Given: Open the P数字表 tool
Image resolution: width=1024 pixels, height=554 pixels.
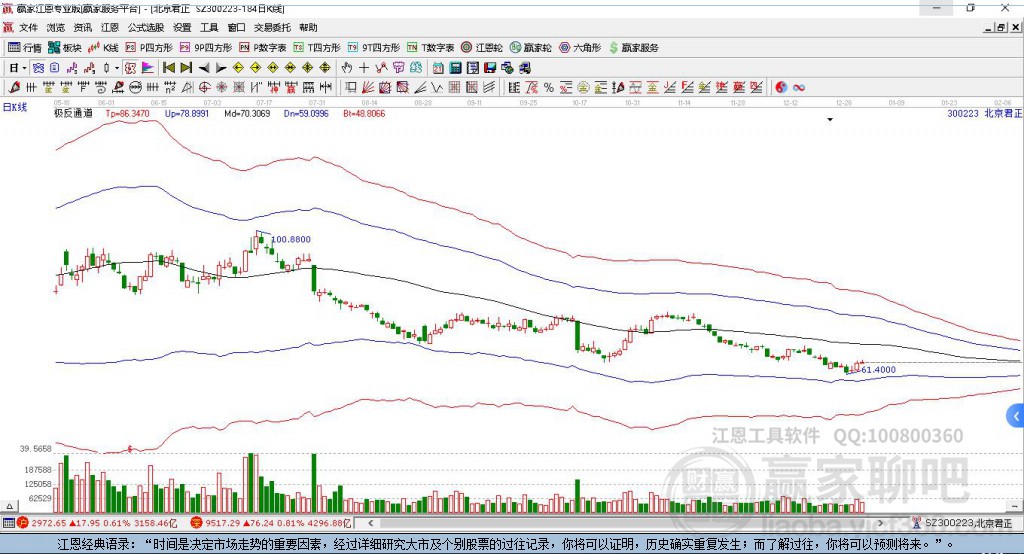Looking at the screenshot, I should click(263, 48).
